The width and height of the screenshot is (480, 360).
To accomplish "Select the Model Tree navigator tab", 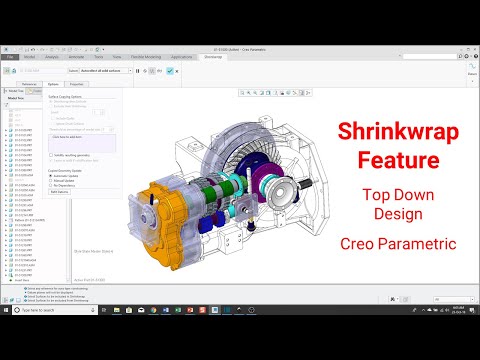I will coord(14,91).
